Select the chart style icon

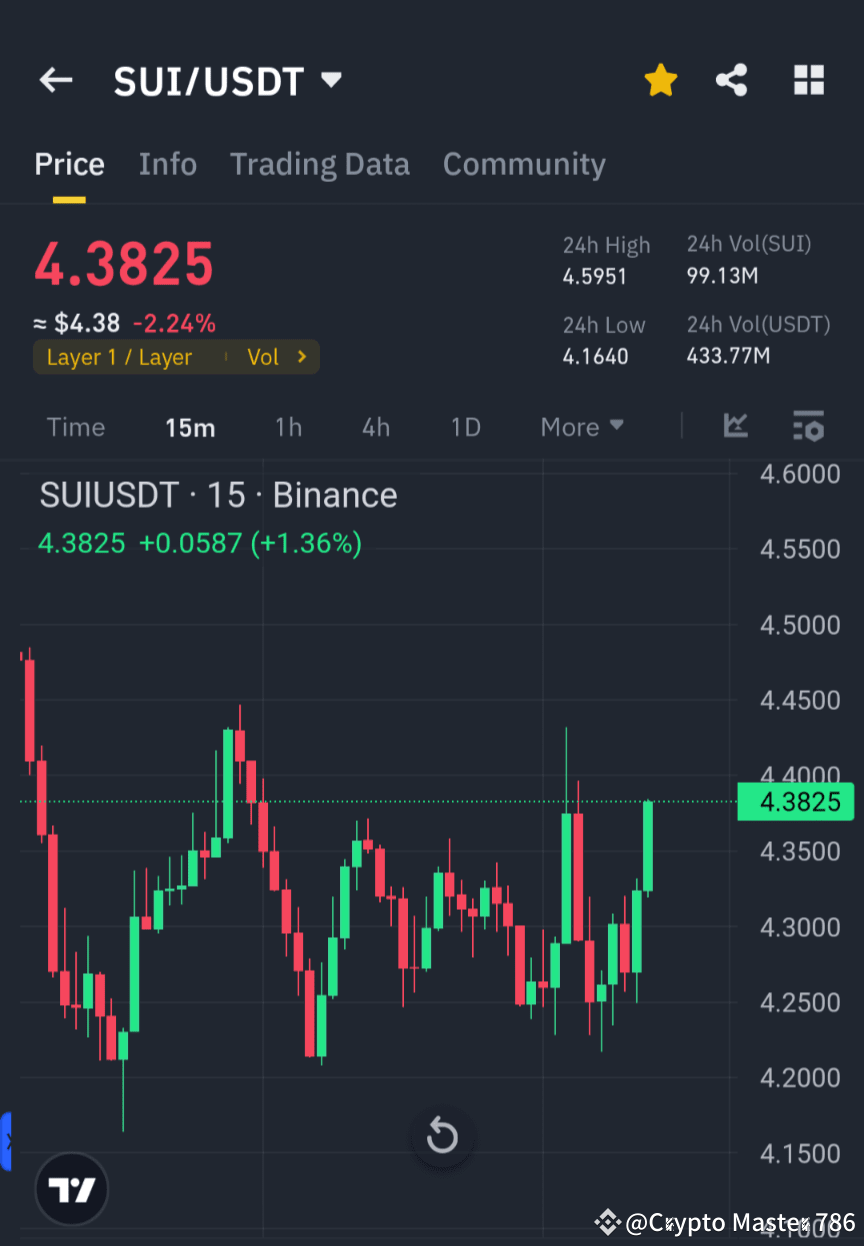pos(736,426)
